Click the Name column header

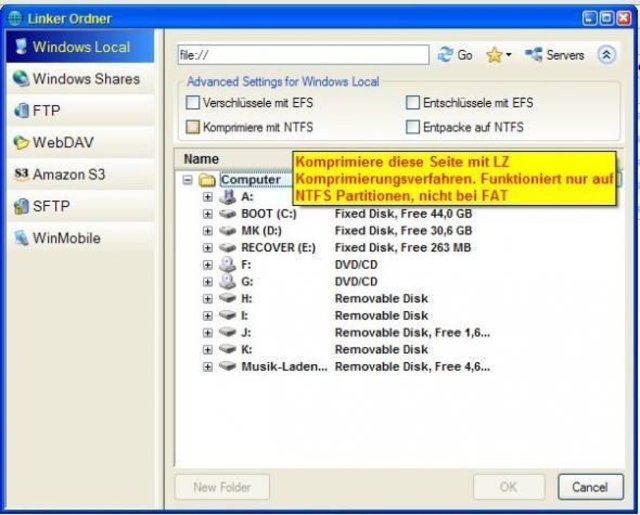201,159
